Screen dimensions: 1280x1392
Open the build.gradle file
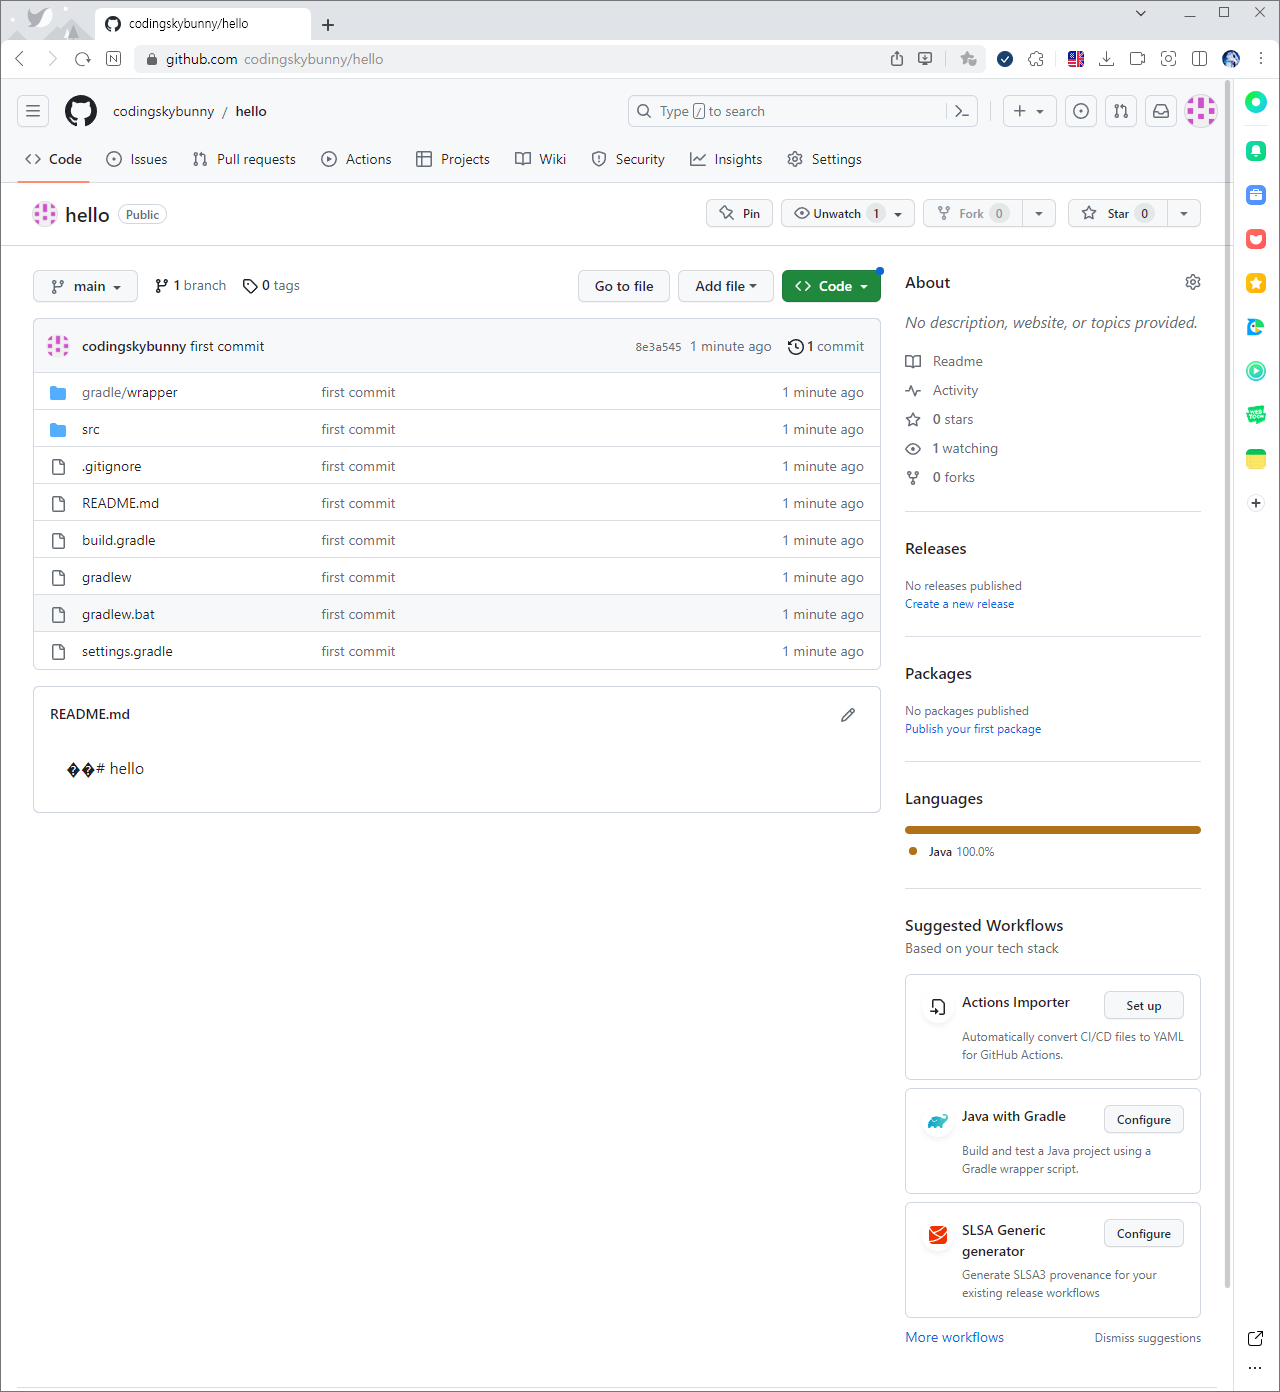[118, 541]
